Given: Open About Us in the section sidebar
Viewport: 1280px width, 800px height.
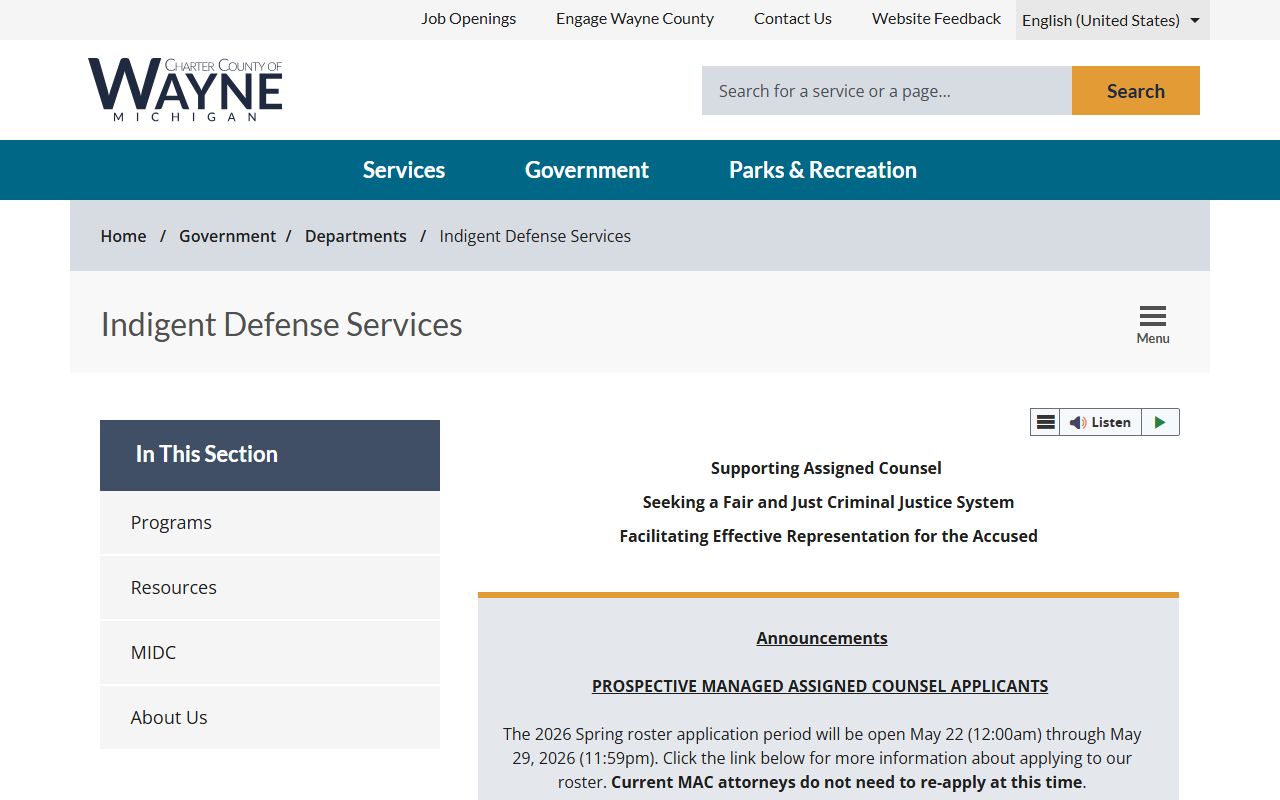Looking at the screenshot, I should coord(270,718).
